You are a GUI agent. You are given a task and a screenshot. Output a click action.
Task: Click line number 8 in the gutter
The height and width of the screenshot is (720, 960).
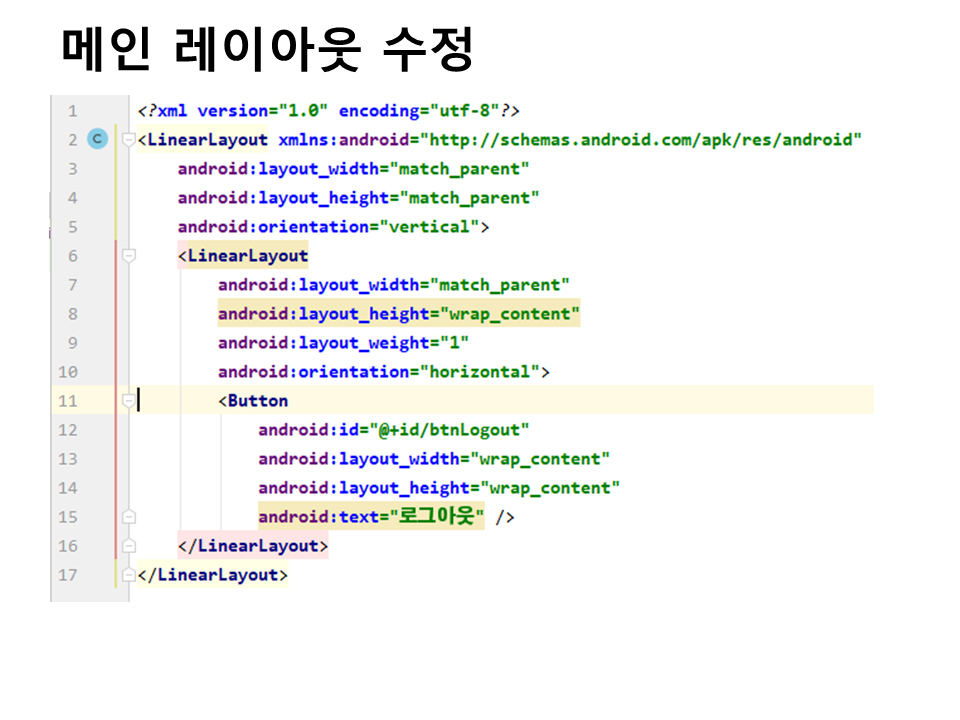pyautogui.click(x=72, y=314)
